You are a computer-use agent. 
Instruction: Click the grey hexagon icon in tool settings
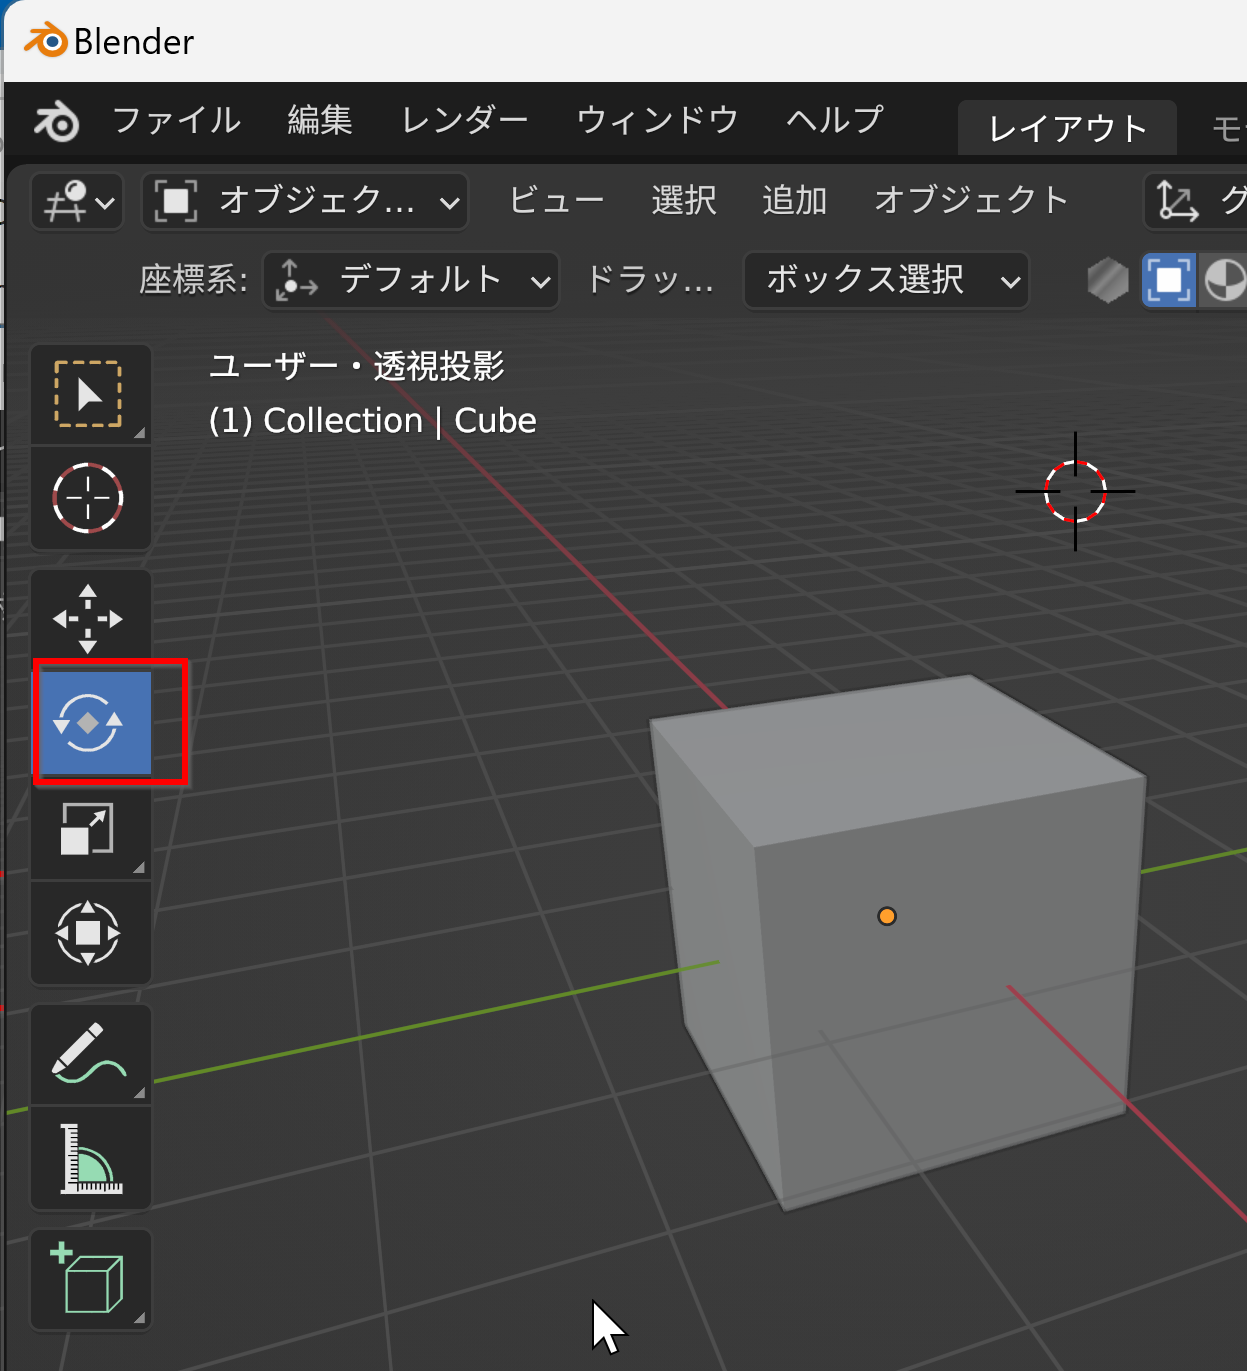(x=1108, y=280)
